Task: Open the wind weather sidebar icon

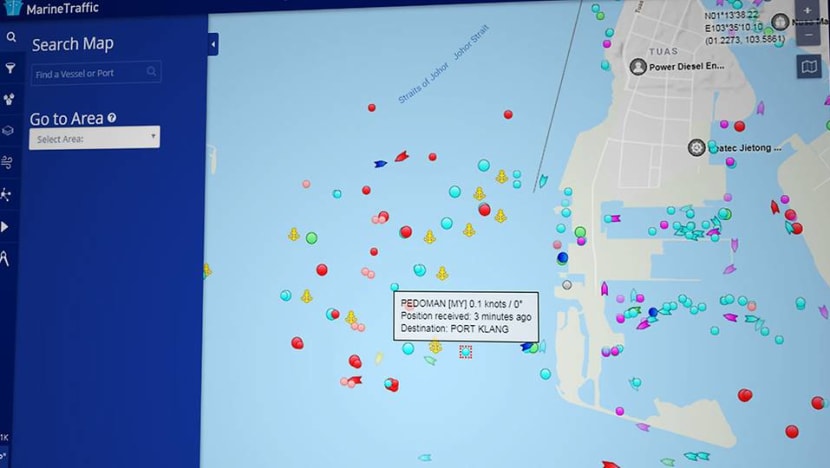Action: [7, 162]
